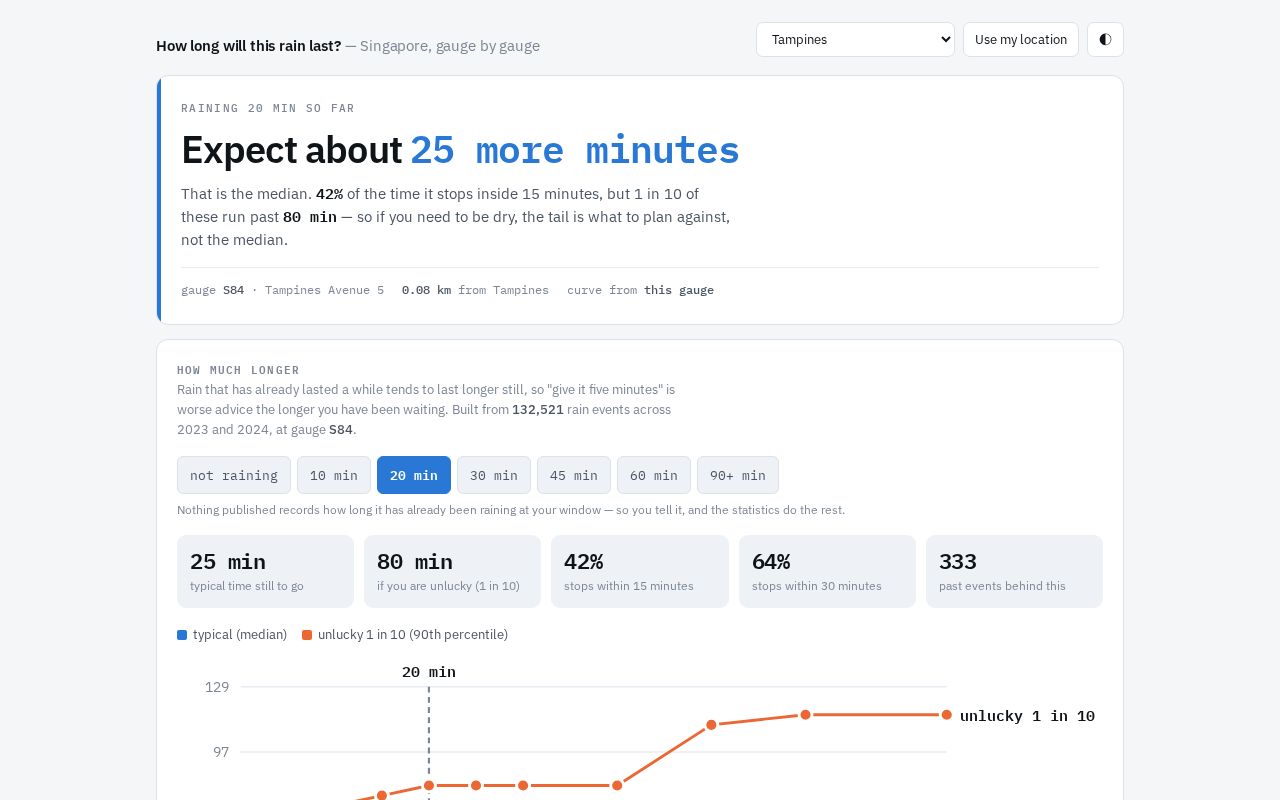Pick the 60 min duration option
The width and height of the screenshot is (1280, 800).
point(654,475)
